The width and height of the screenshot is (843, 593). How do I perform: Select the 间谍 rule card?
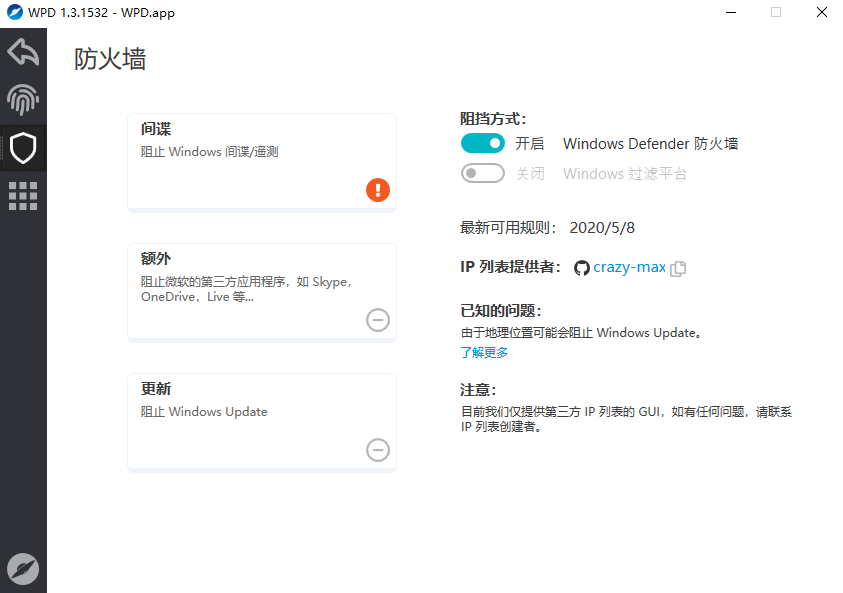click(262, 162)
